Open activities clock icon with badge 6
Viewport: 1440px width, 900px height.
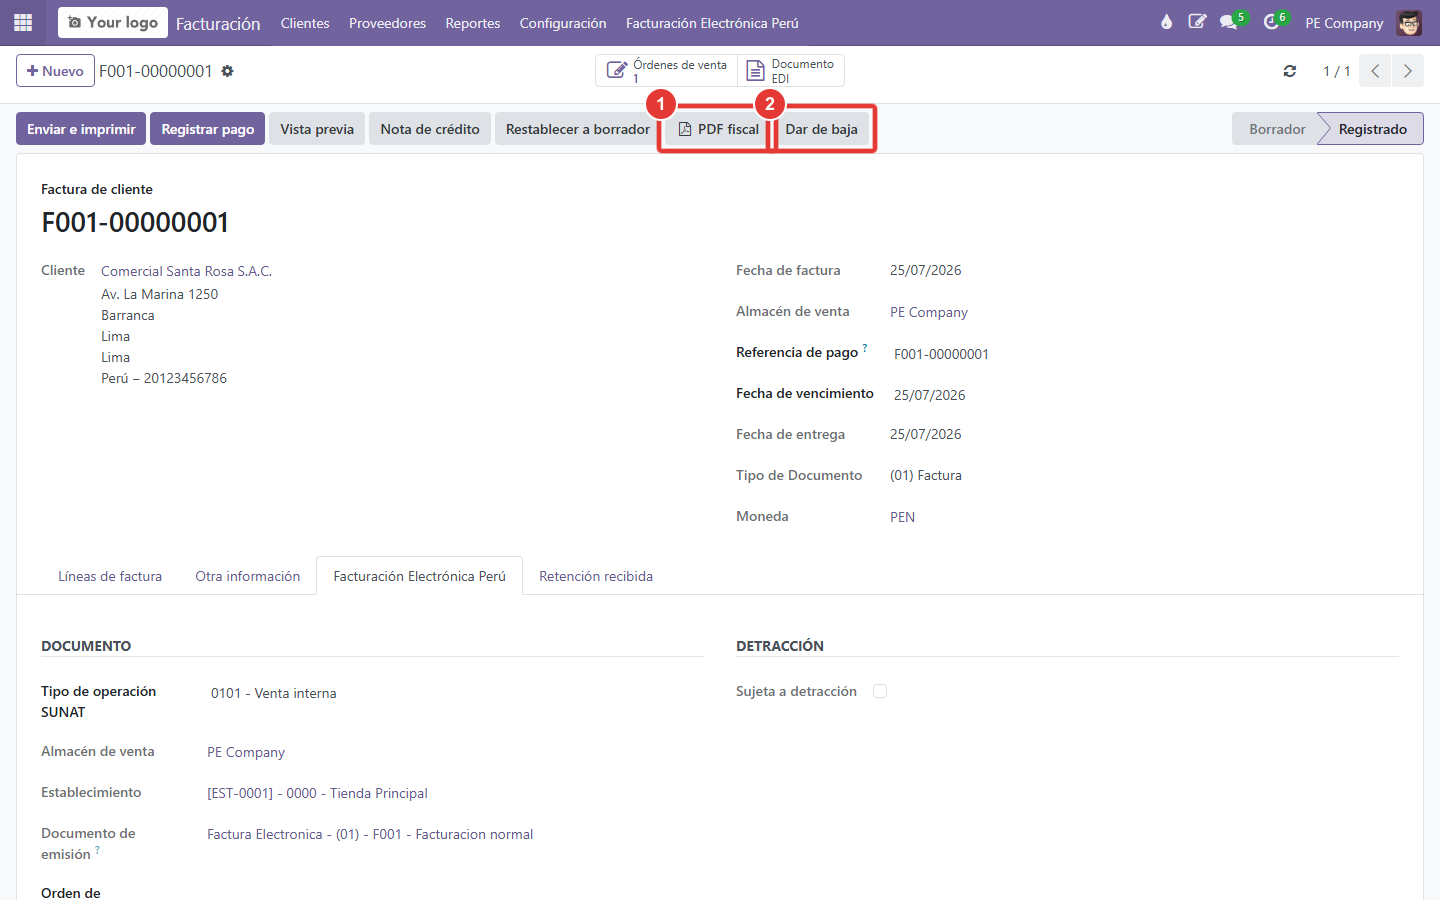(1271, 22)
